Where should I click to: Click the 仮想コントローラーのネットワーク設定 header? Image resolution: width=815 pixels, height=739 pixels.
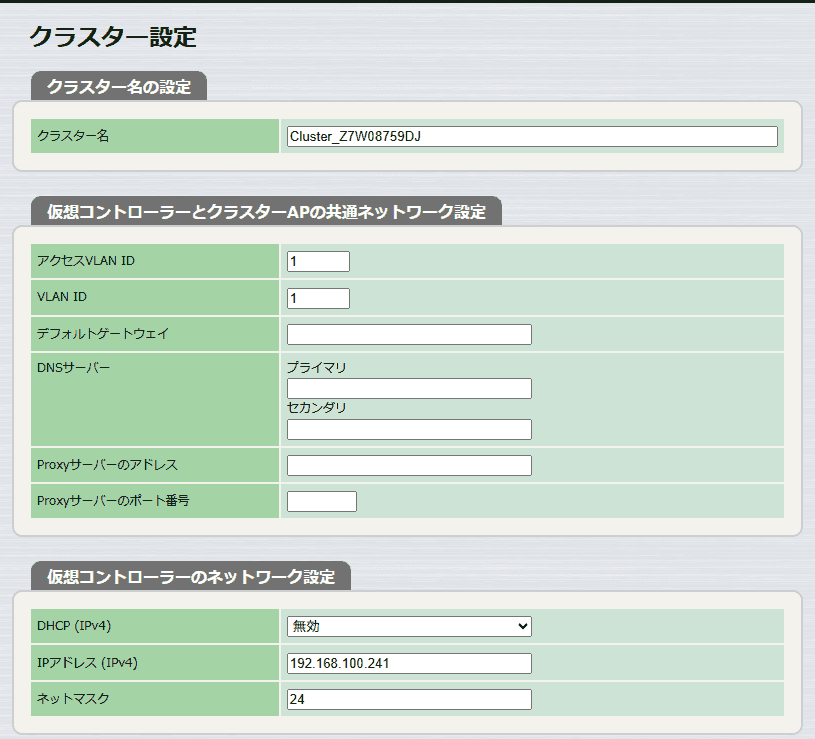tap(191, 576)
